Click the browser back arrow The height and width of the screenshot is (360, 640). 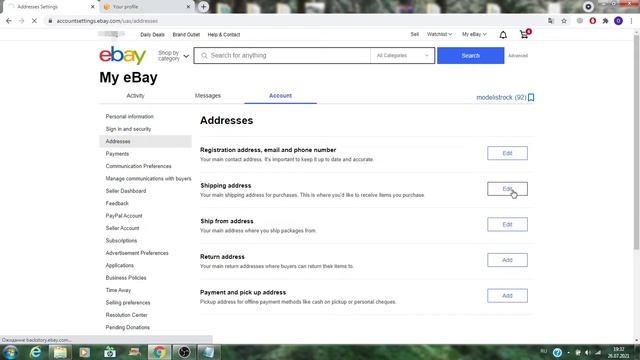point(9,21)
